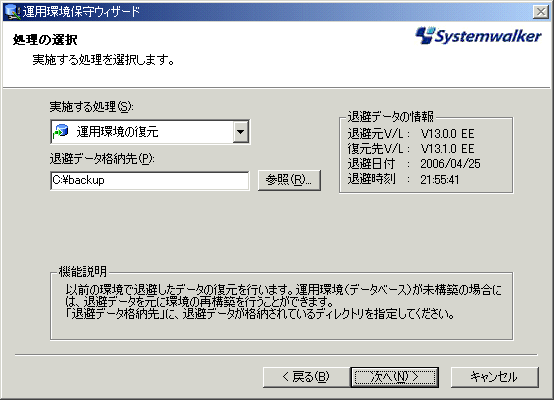The width and height of the screenshot is (554, 400).
Task: Click the 復元先V/L V13.1.0 EE value
Action: click(447, 149)
